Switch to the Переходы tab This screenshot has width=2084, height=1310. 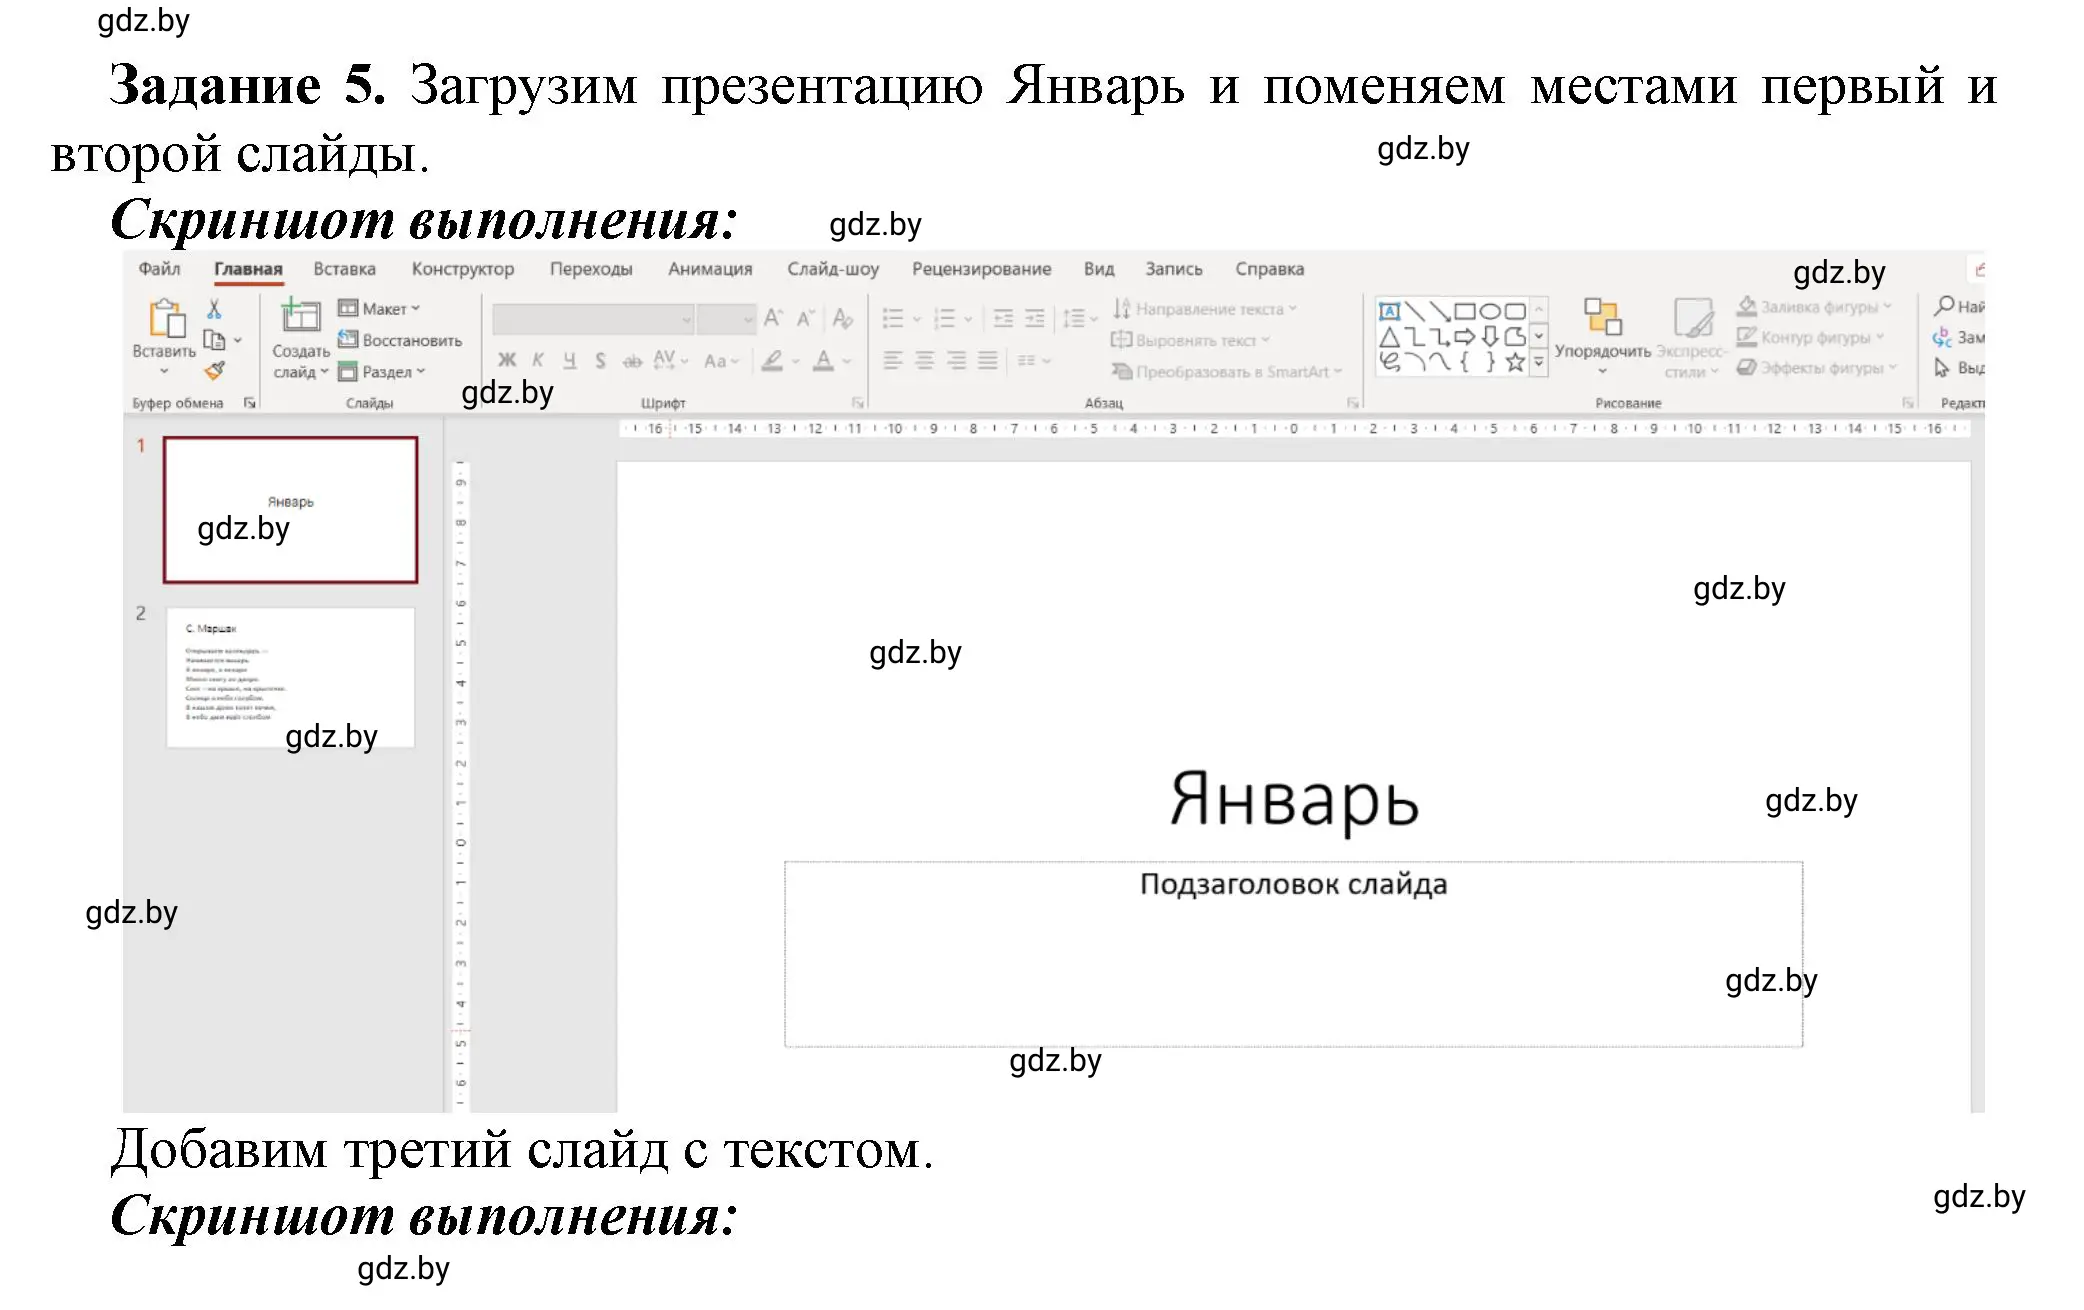point(591,269)
